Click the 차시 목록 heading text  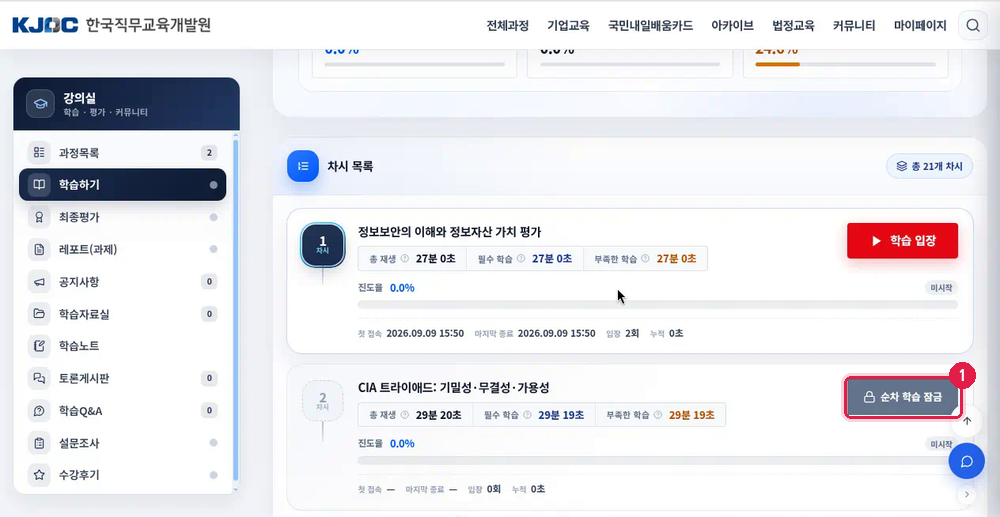[350, 166]
